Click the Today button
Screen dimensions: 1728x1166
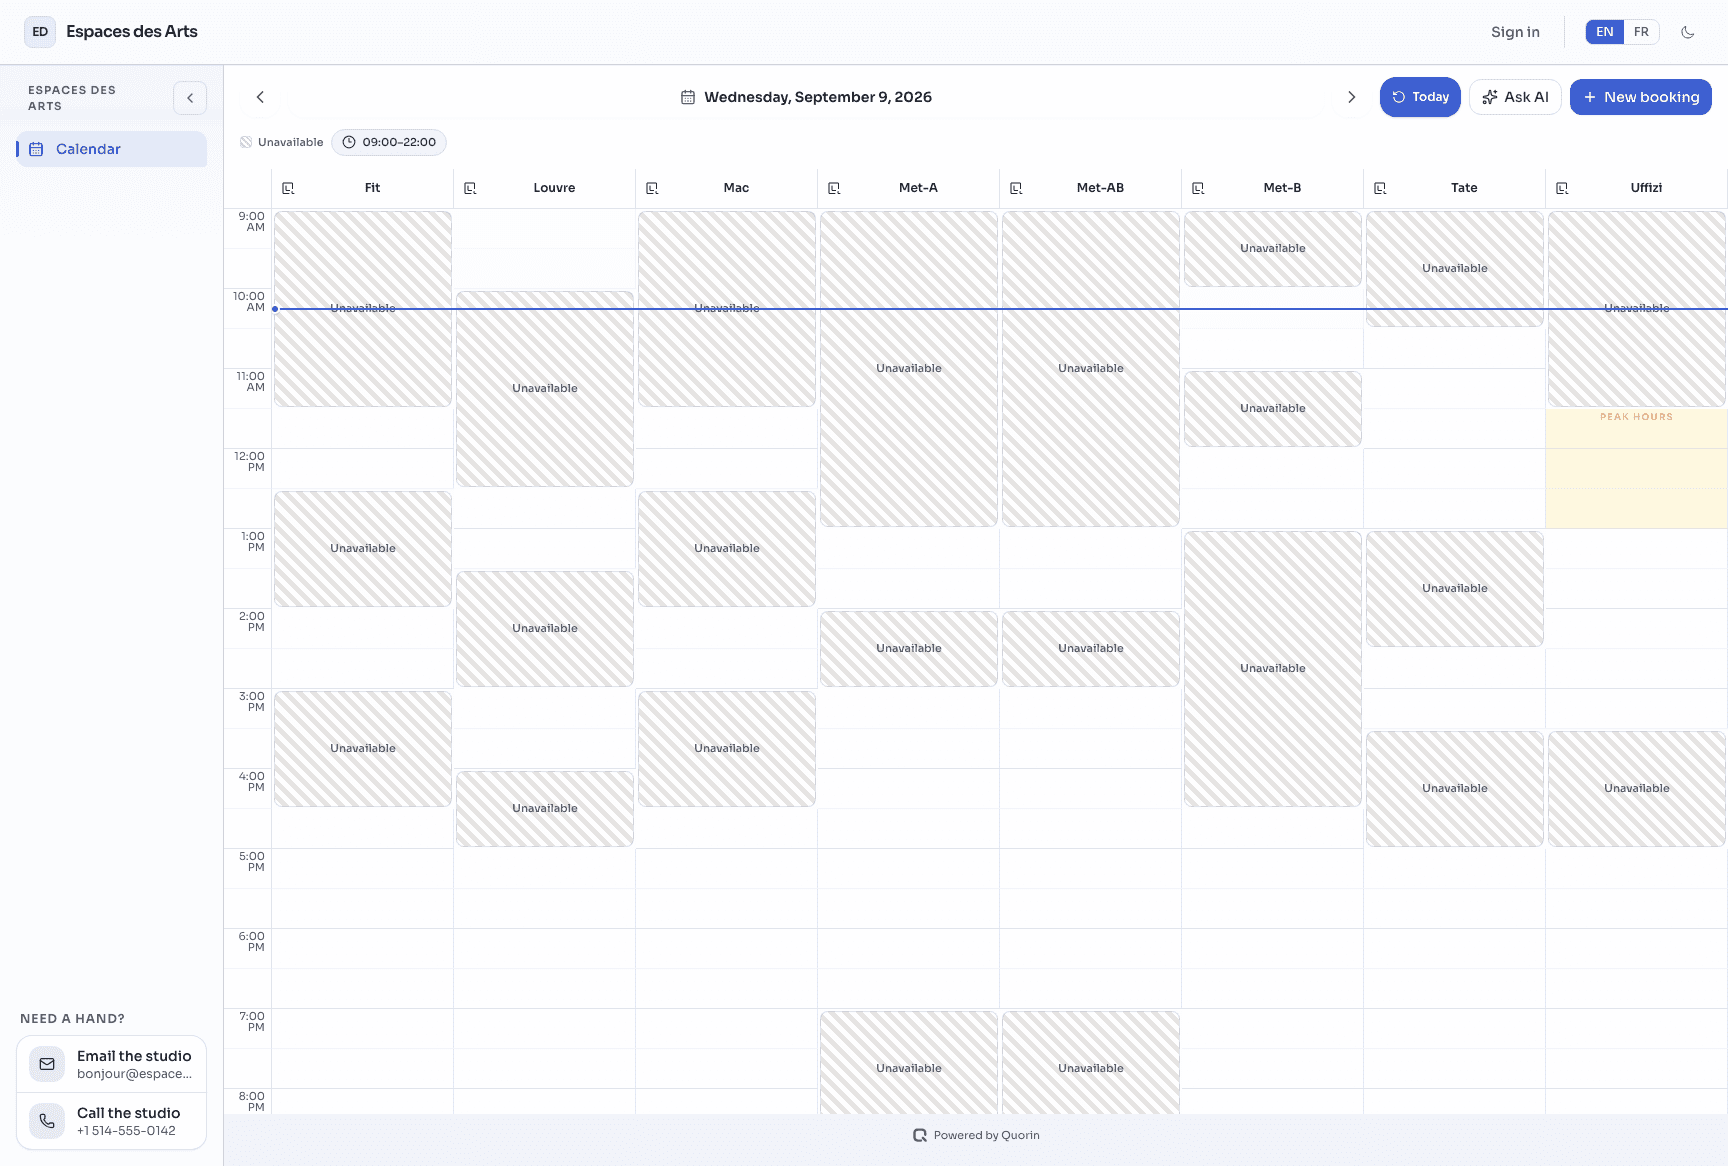pyautogui.click(x=1420, y=97)
